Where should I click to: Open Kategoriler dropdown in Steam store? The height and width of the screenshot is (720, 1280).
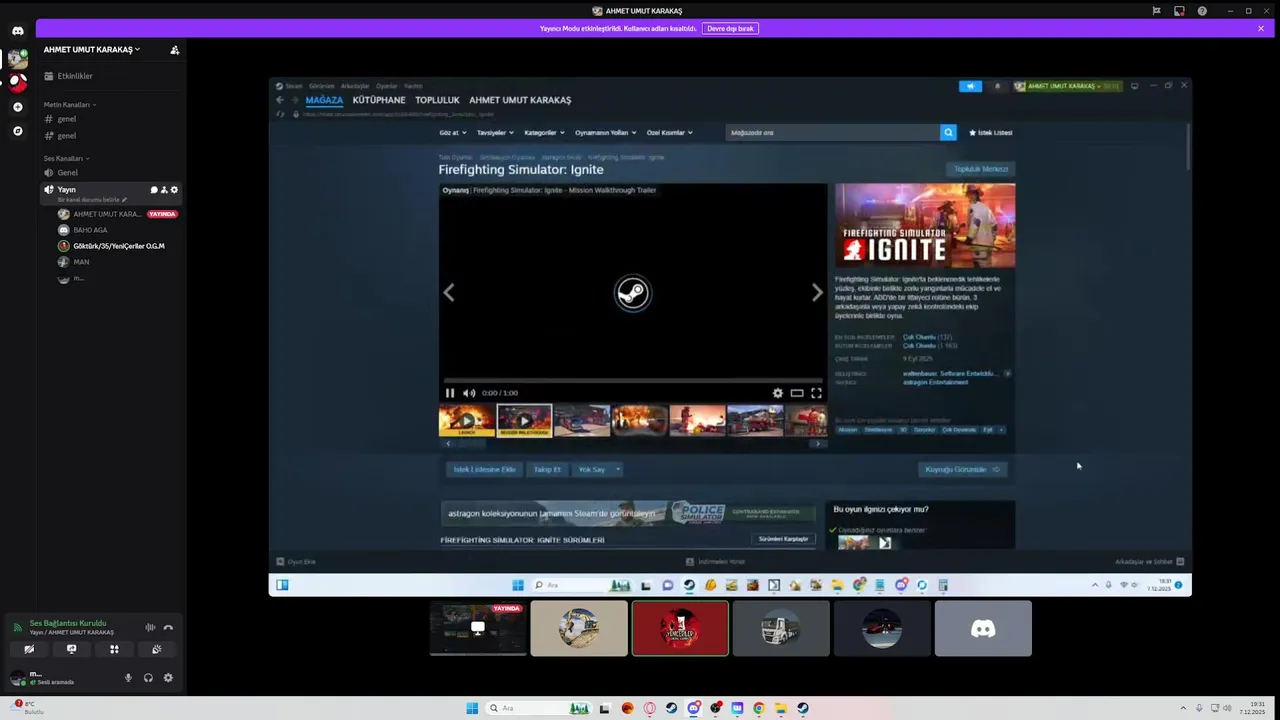pyautogui.click(x=544, y=133)
